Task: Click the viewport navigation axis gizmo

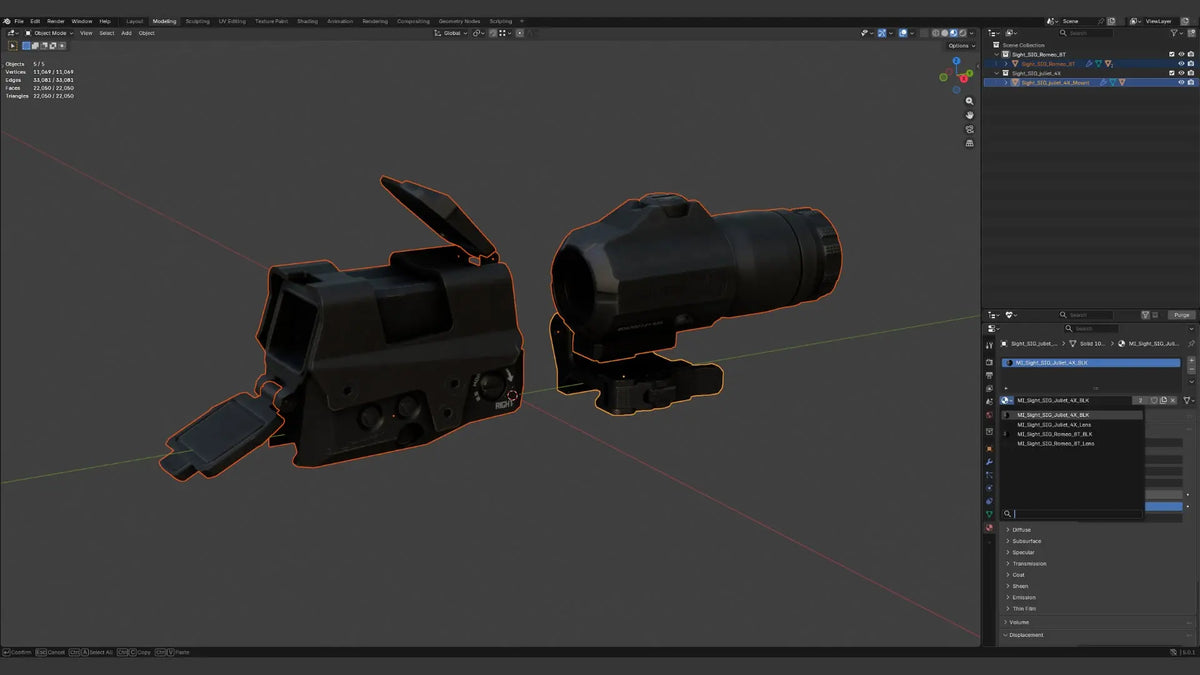Action: tap(956, 73)
